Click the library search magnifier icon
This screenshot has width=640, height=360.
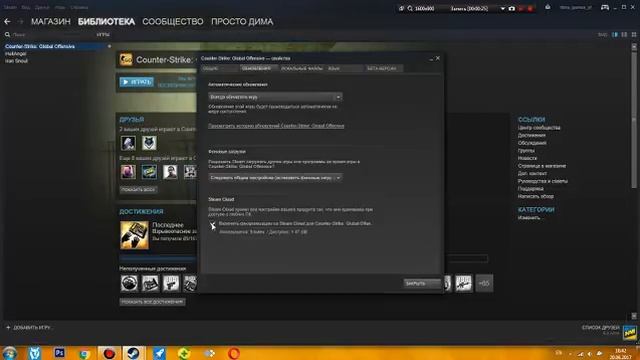pyautogui.click(x=7, y=35)
